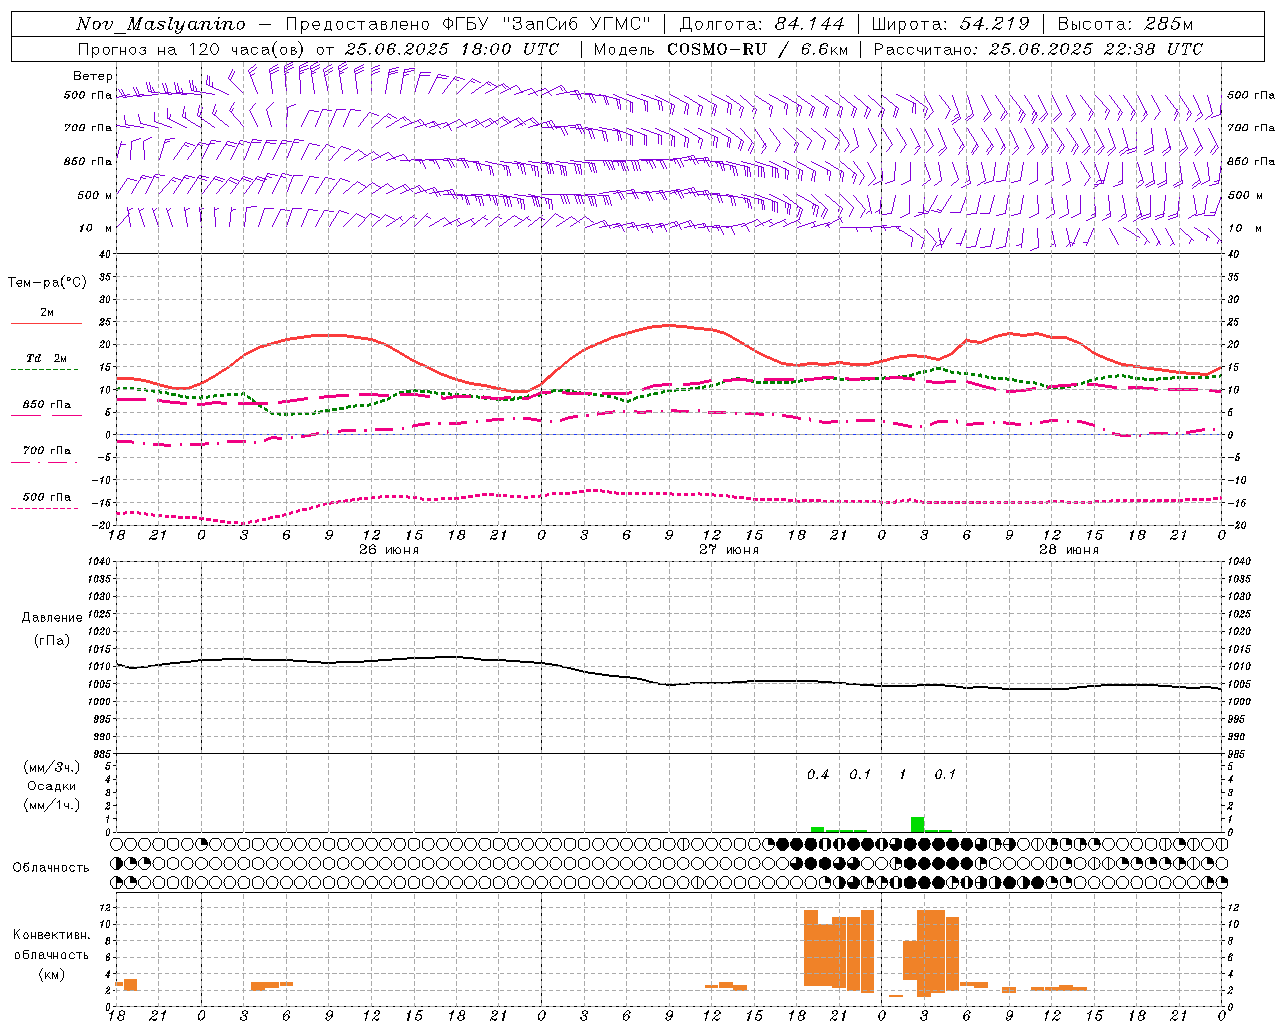Click the (мм/3ч.) precipitation unit label
This screenshot has height=1024, width=1280.
pyautogui.click(x=51, y=767)
